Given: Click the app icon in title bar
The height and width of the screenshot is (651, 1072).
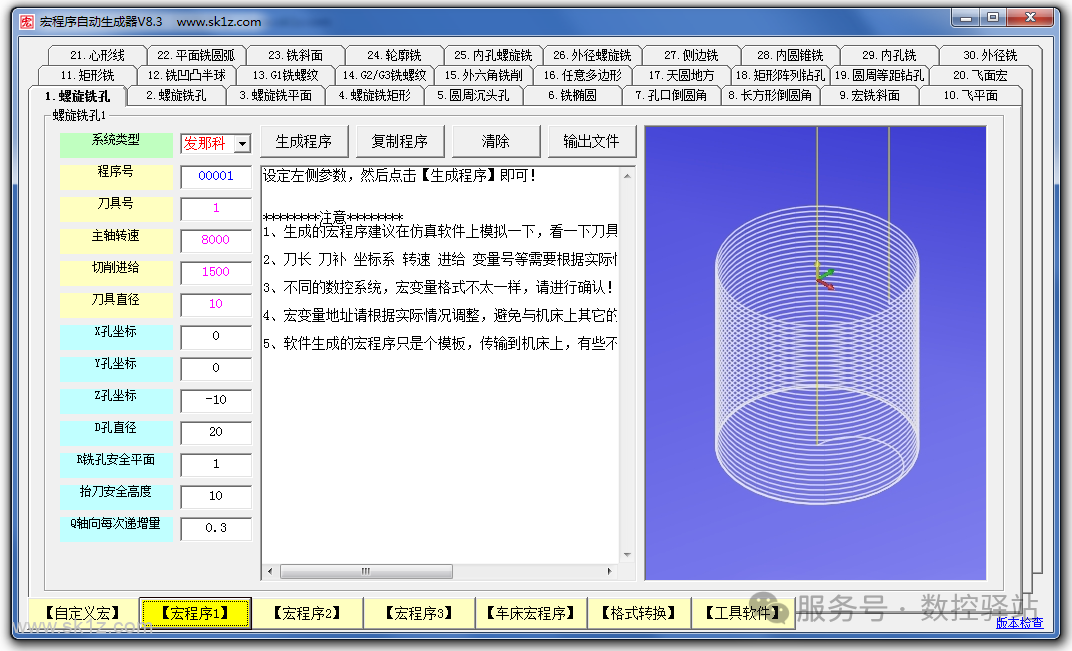Looking at the screenshot, I should coord(26,22).
